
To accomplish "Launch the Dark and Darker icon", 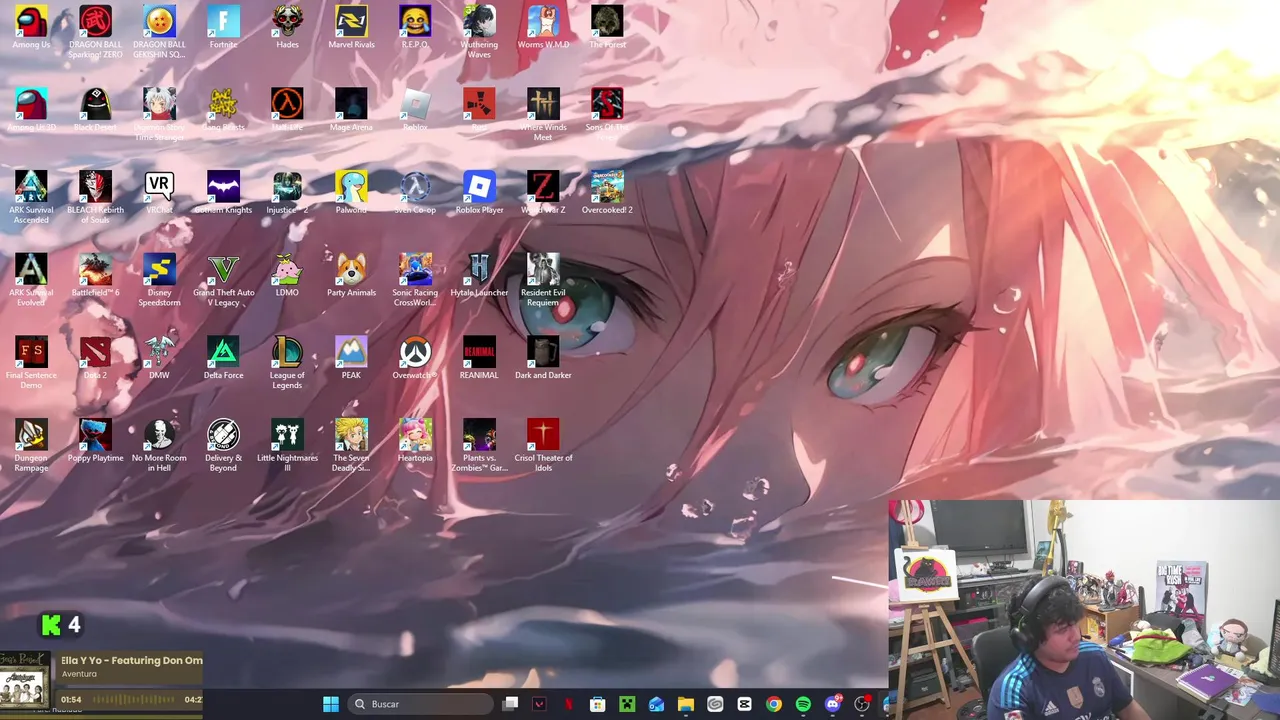I will point(543,359).
